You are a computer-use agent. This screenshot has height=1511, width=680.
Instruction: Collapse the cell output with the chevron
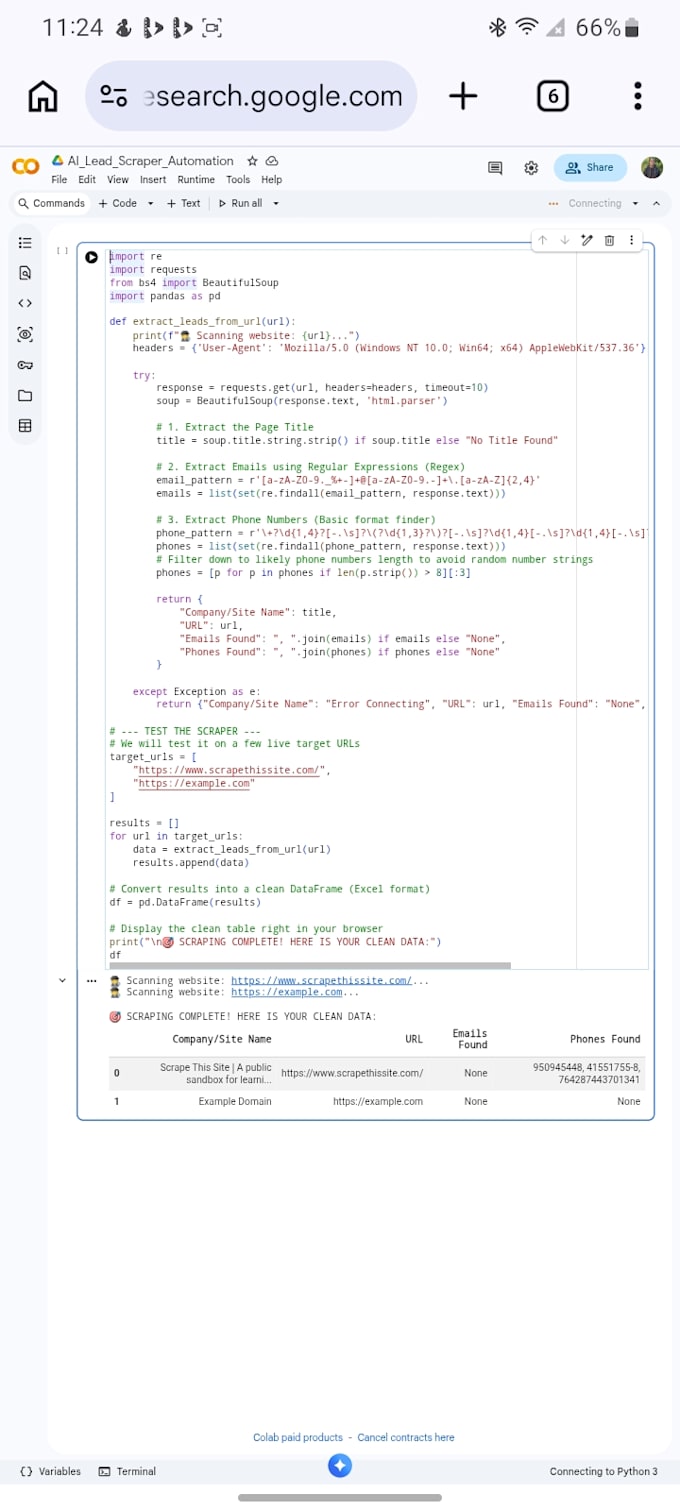point(64,981)
